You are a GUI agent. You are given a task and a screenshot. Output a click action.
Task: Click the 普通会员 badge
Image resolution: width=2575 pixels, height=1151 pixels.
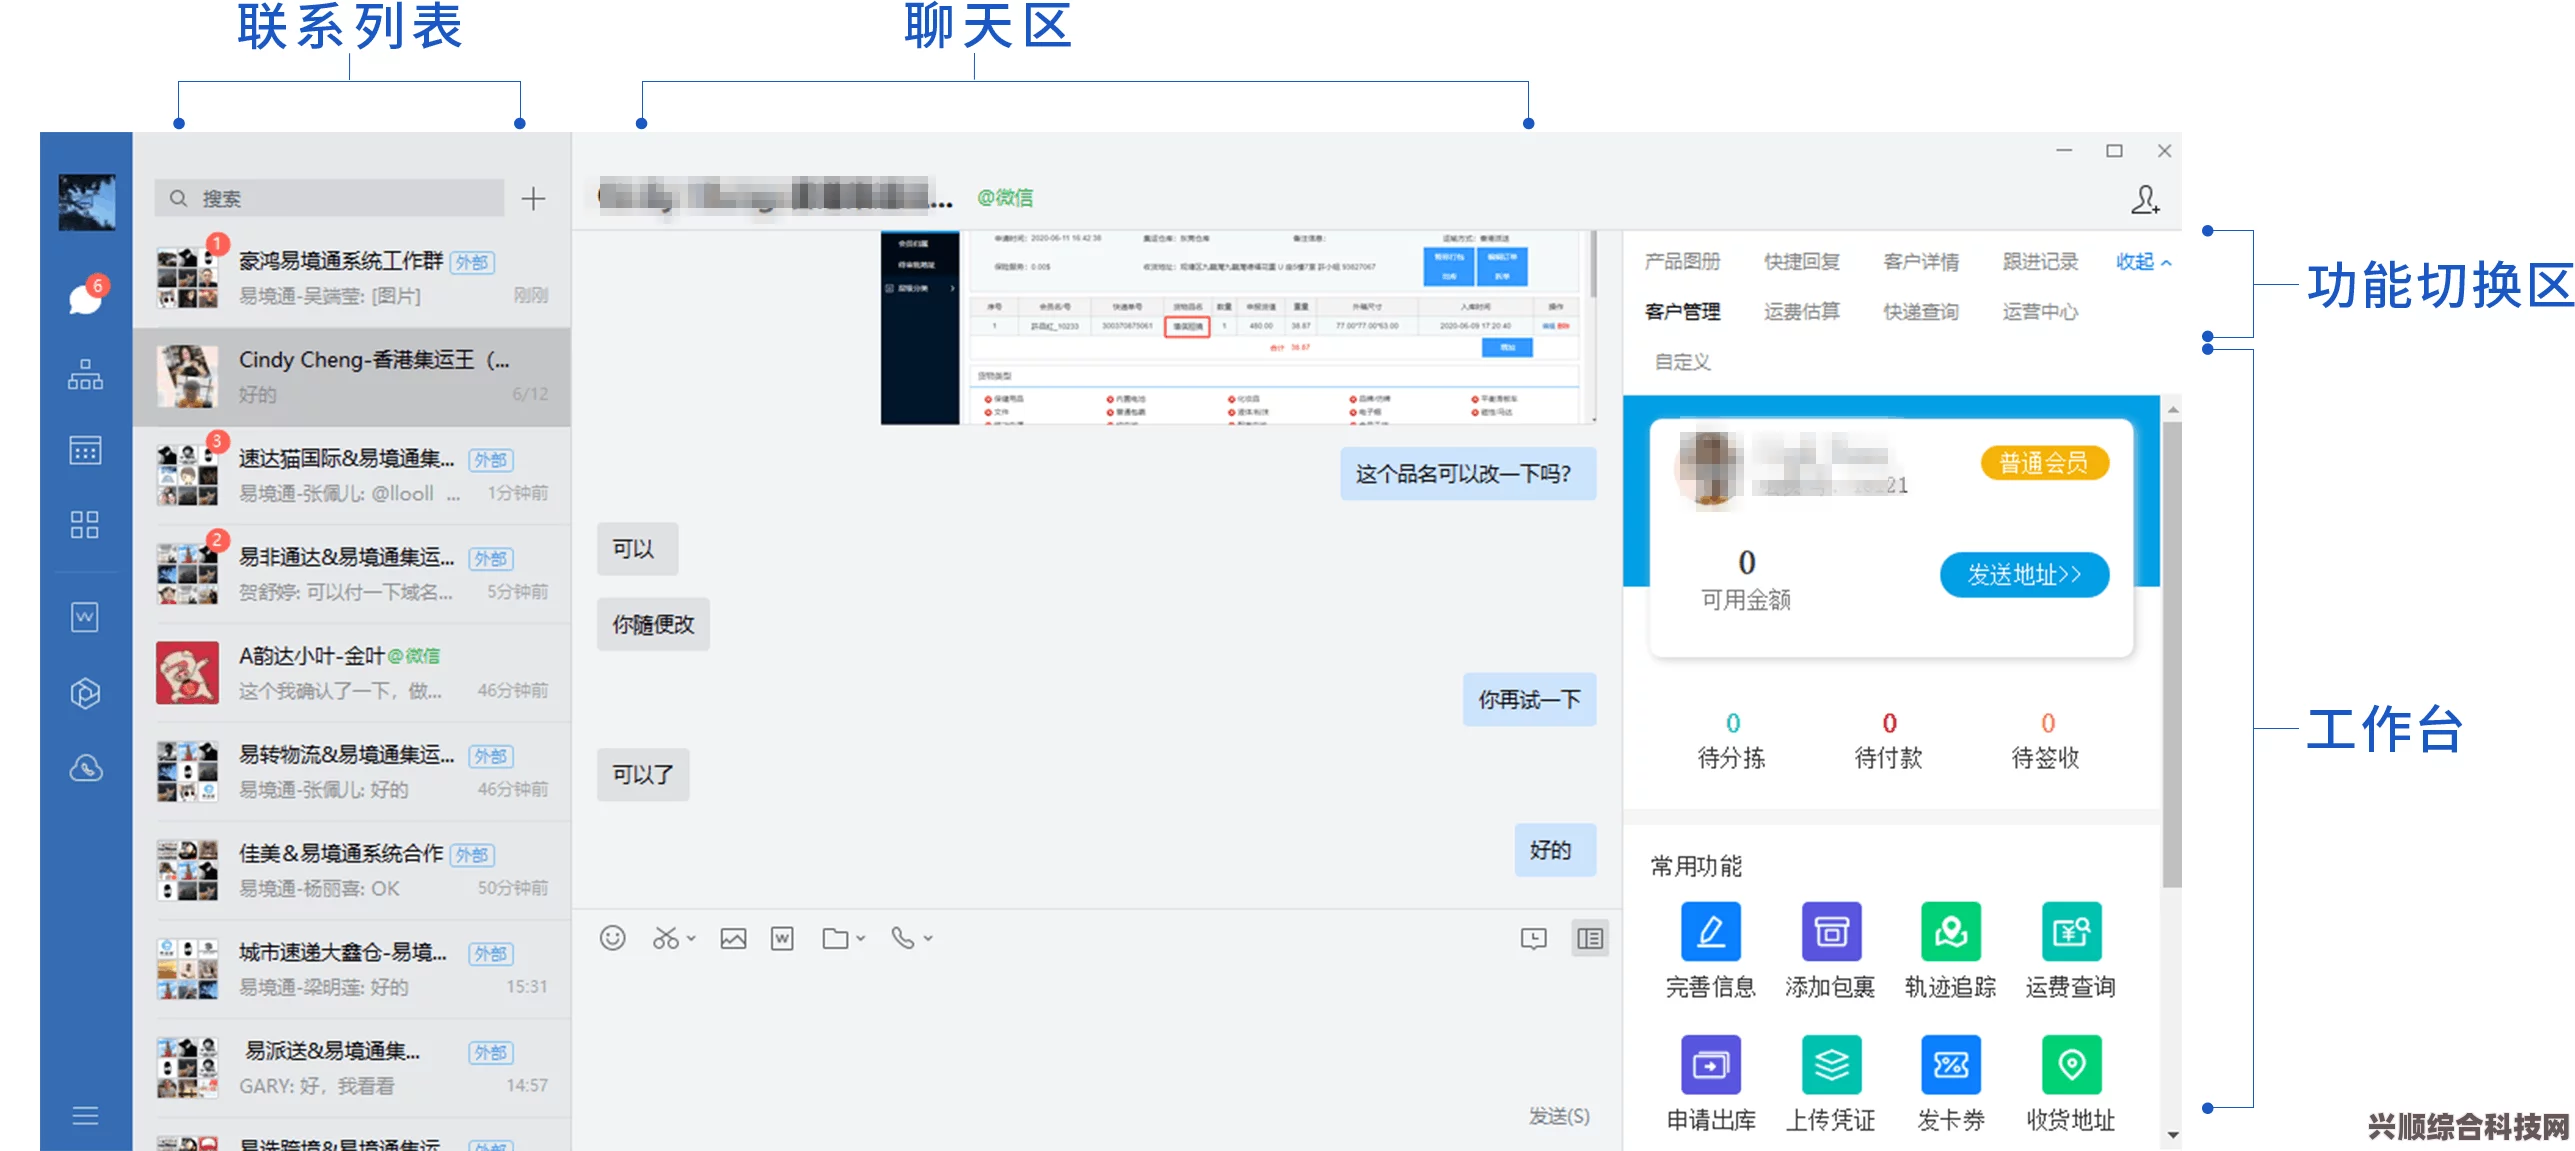click(x=2044, y=463)
